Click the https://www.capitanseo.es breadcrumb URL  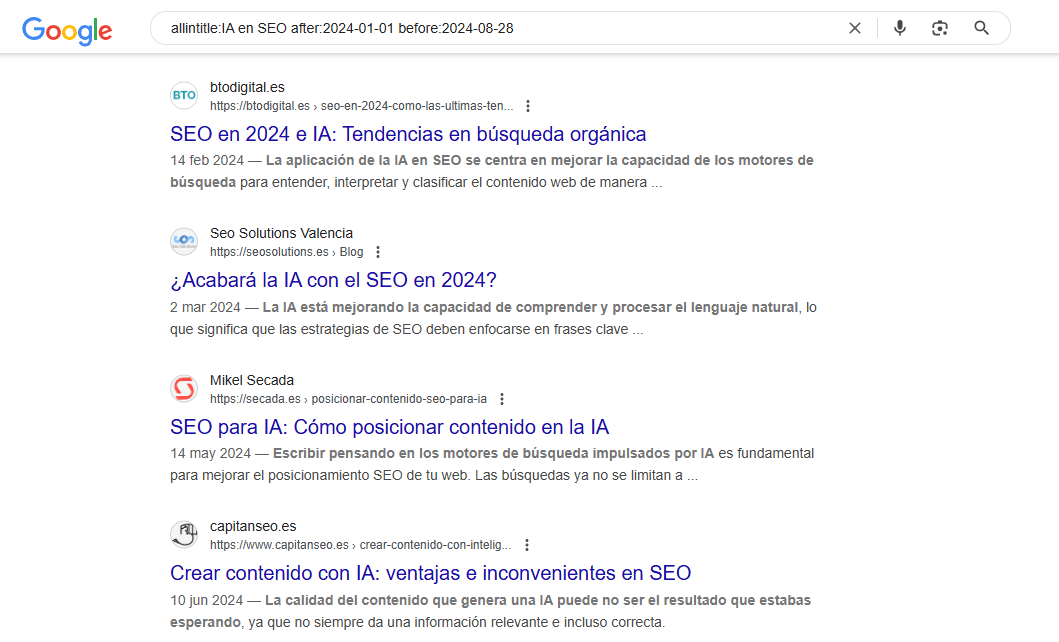point(361,545)
